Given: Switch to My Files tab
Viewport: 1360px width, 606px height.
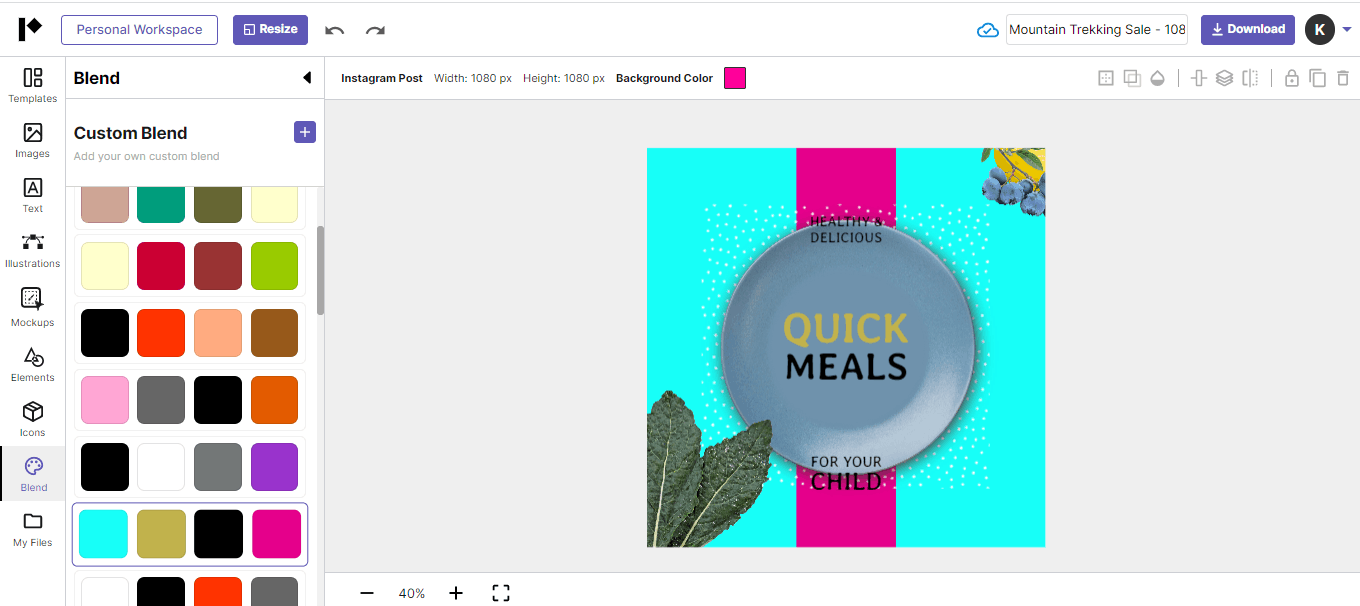Looking at the screenshot, I should coord(33,529).
